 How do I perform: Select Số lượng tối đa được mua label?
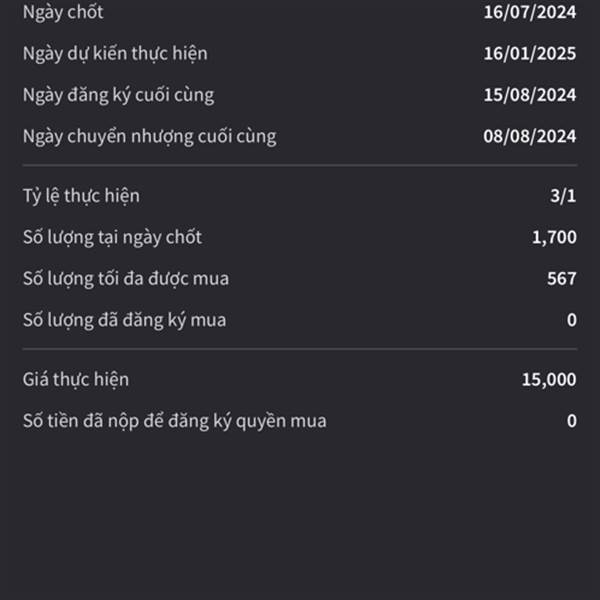coord(126,279)
